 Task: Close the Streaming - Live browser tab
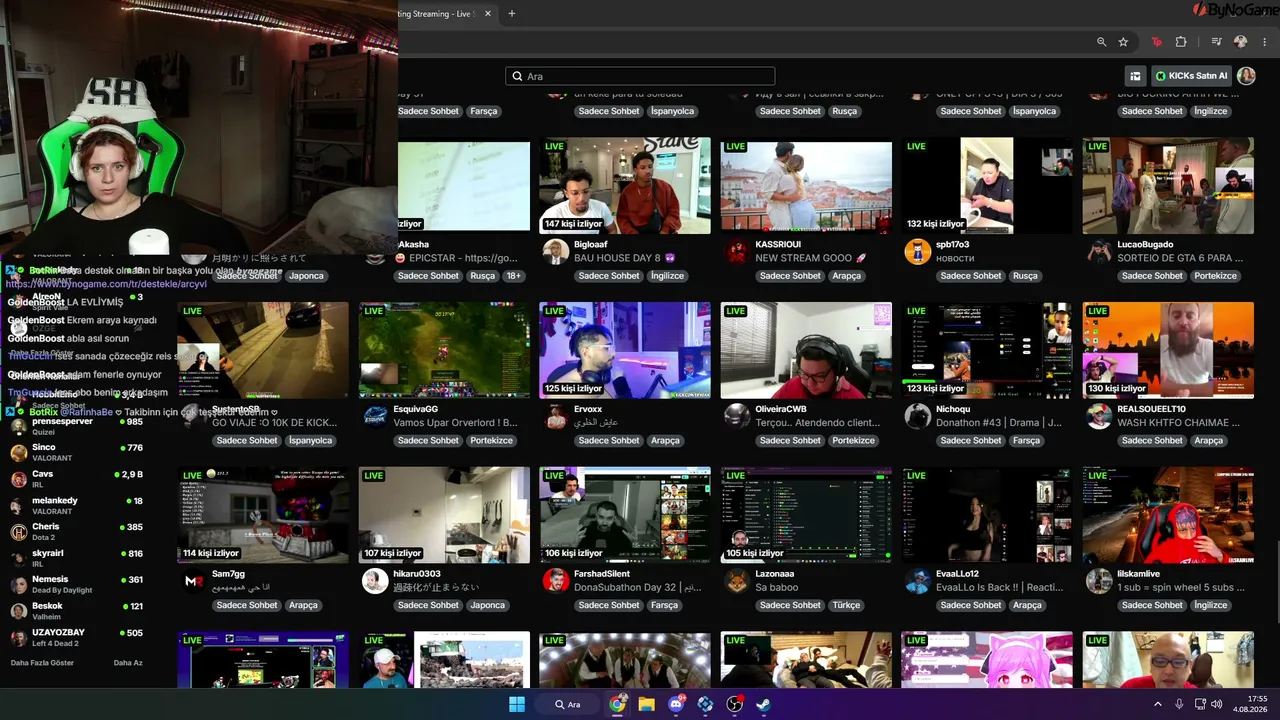tap(488, 13)
